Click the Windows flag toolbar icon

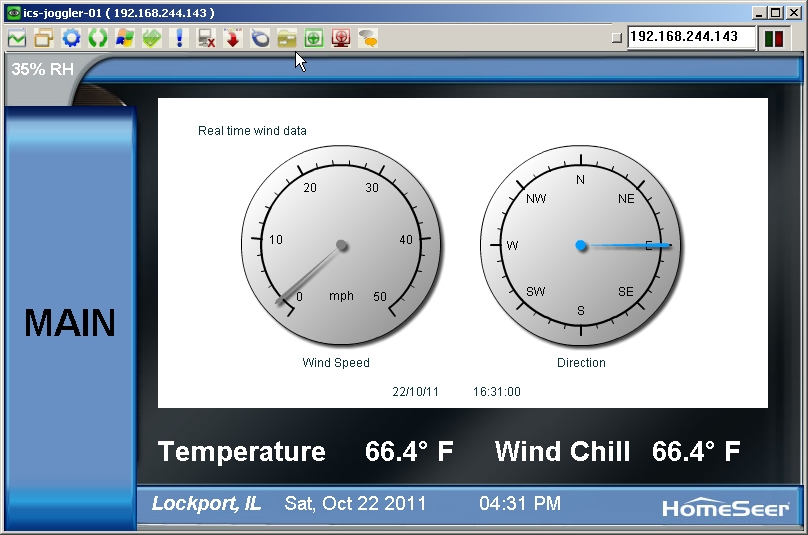tap(125, 38)
